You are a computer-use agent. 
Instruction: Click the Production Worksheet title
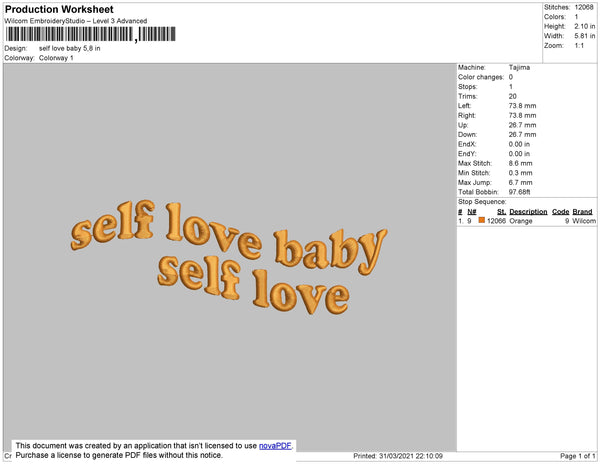59,9
